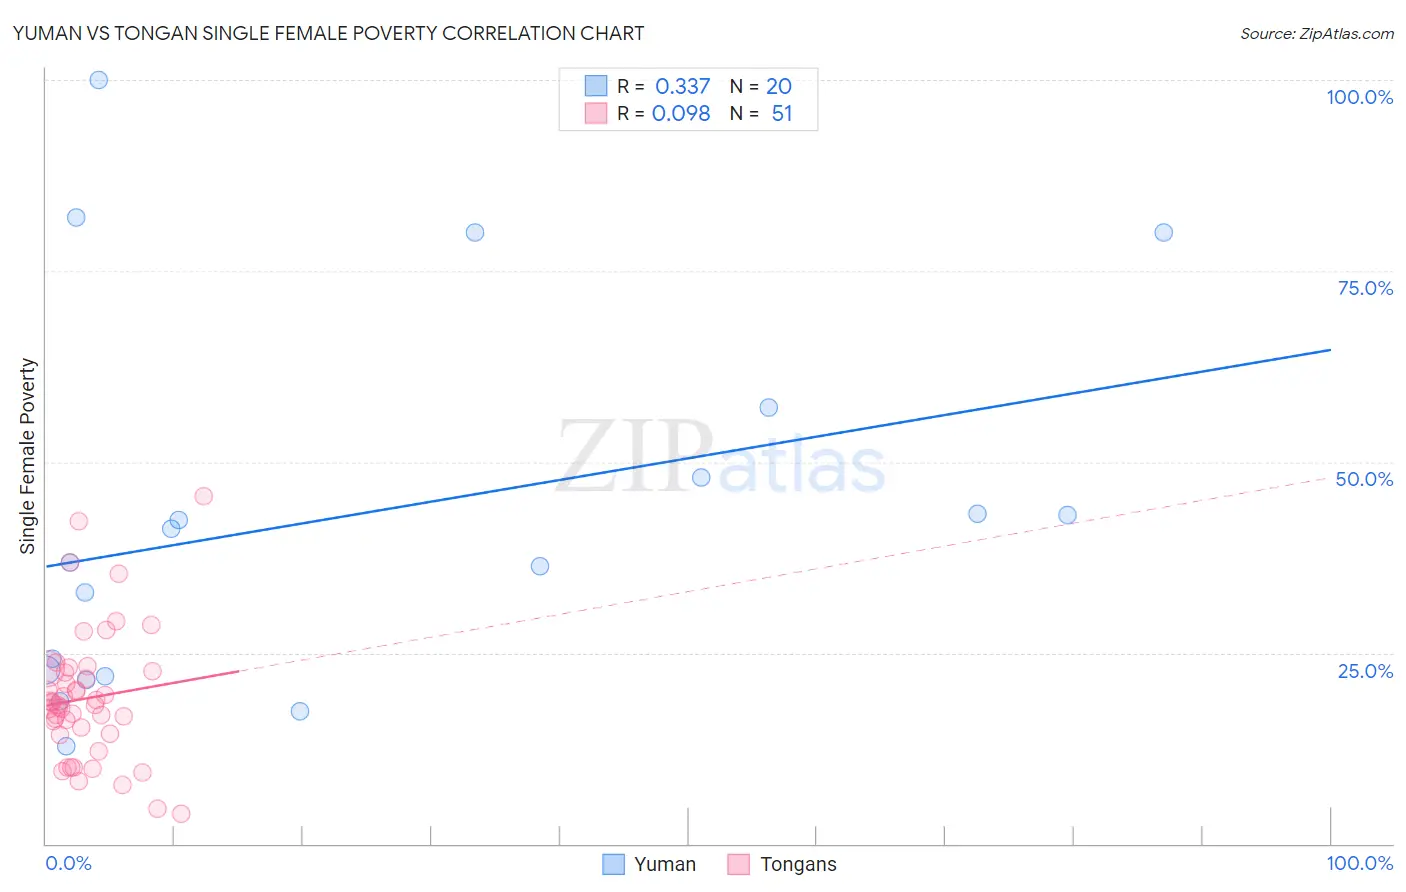Select the rightmost Yuman data point
Image resolution: width=1406 pixels, height=892 pixels.
1163,233
